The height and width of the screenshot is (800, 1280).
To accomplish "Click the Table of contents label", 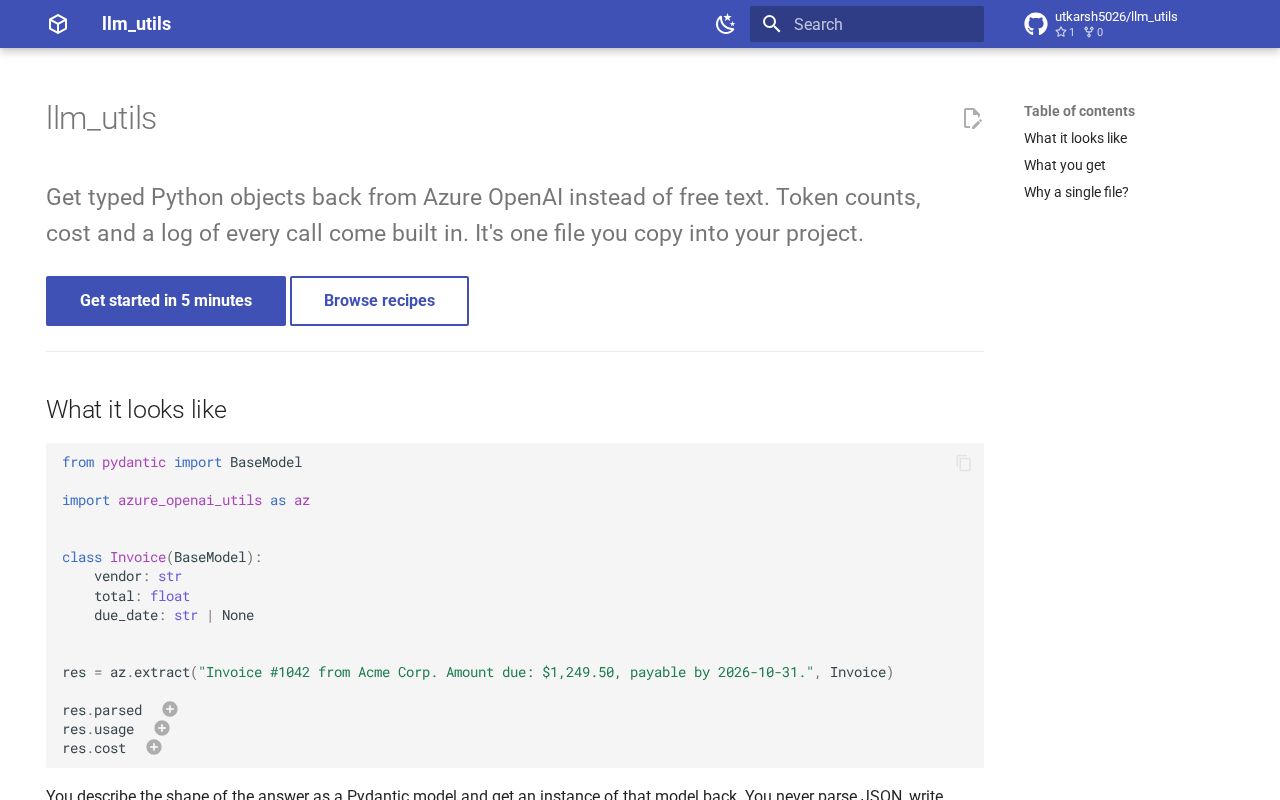I will (1079, 111).
